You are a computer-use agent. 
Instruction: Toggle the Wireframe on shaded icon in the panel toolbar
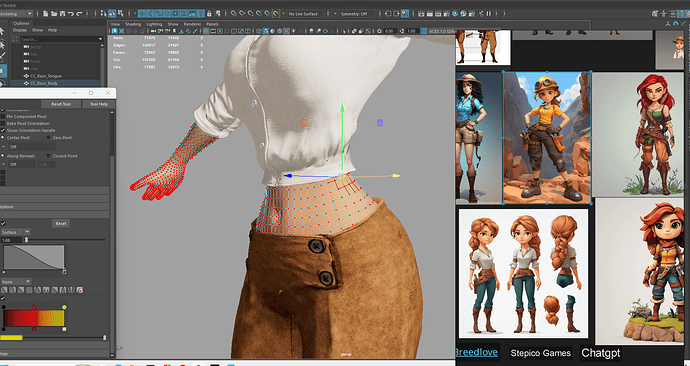279,31
